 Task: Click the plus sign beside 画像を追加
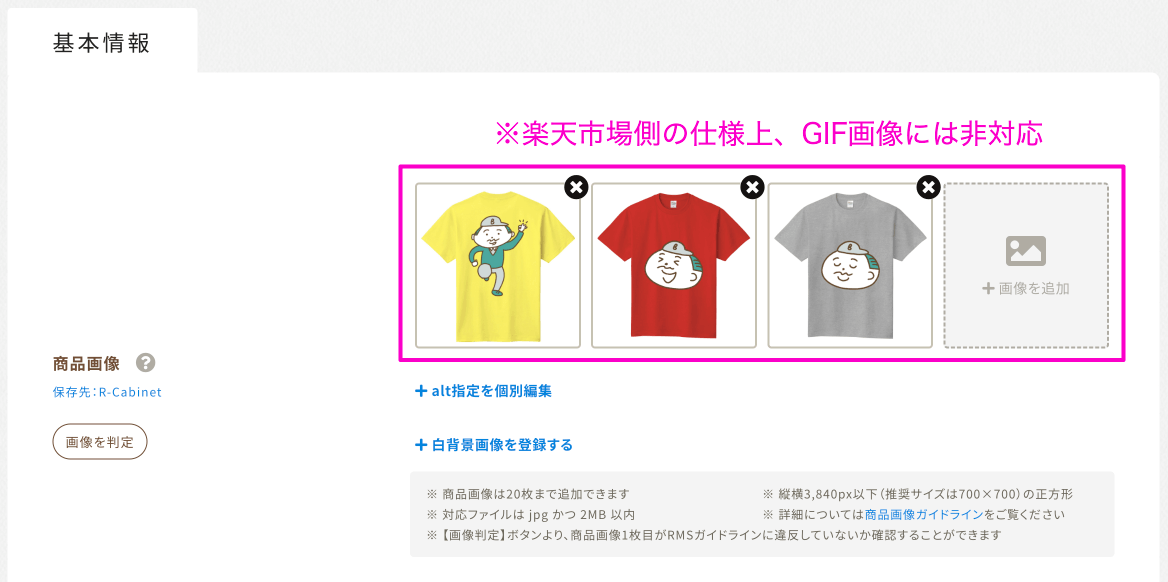pos(988,288)
